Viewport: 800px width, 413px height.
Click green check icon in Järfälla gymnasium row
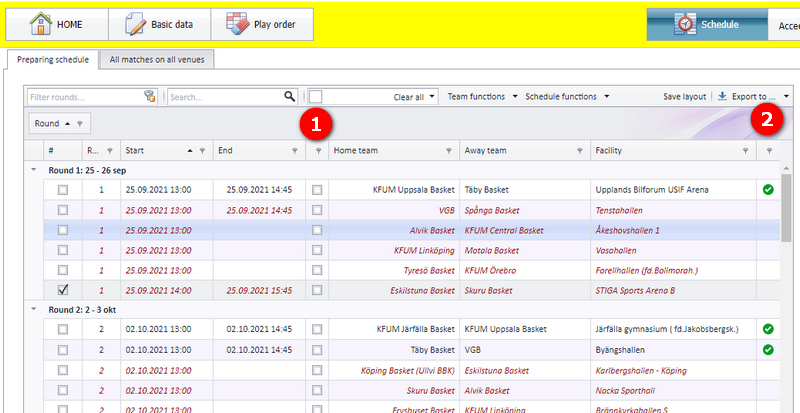pos(768,329)
